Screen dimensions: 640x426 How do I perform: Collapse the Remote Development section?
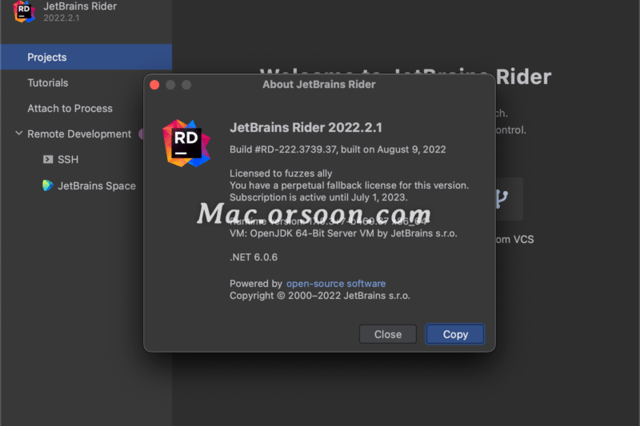tap(19, 133)
